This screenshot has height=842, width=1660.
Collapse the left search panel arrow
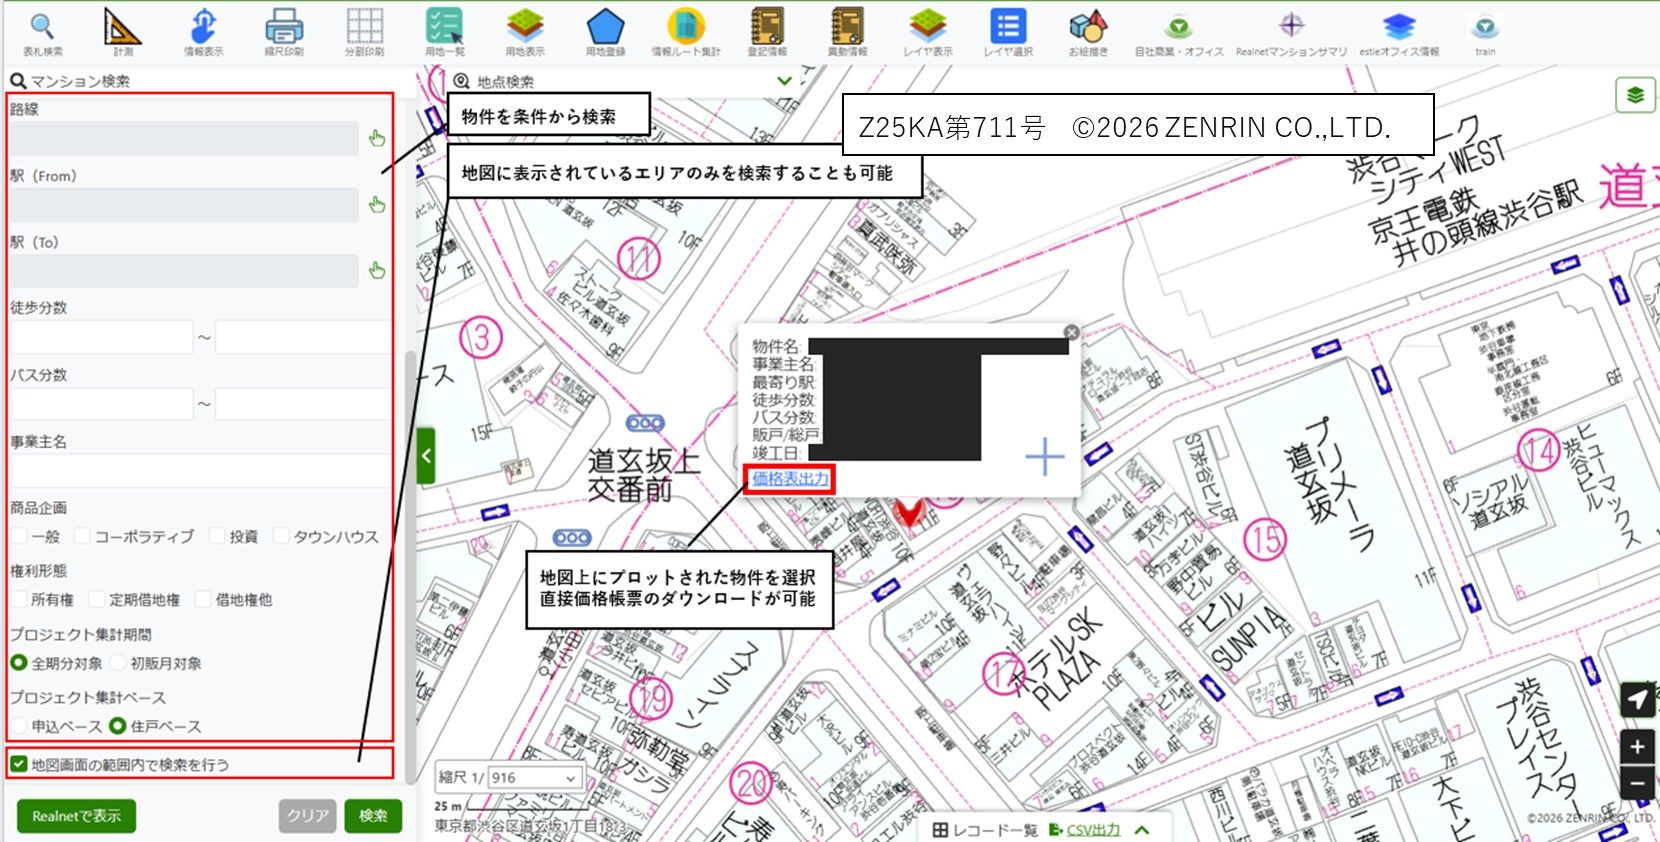426,456
